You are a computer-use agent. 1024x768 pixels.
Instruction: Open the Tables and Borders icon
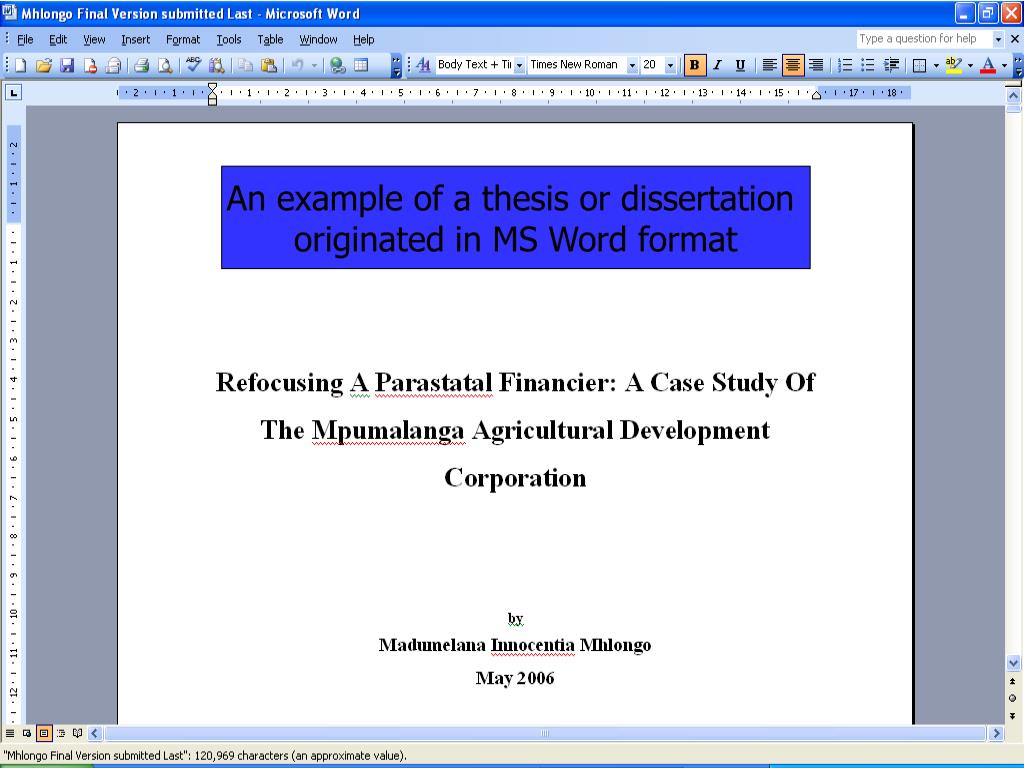pos(360,65)
